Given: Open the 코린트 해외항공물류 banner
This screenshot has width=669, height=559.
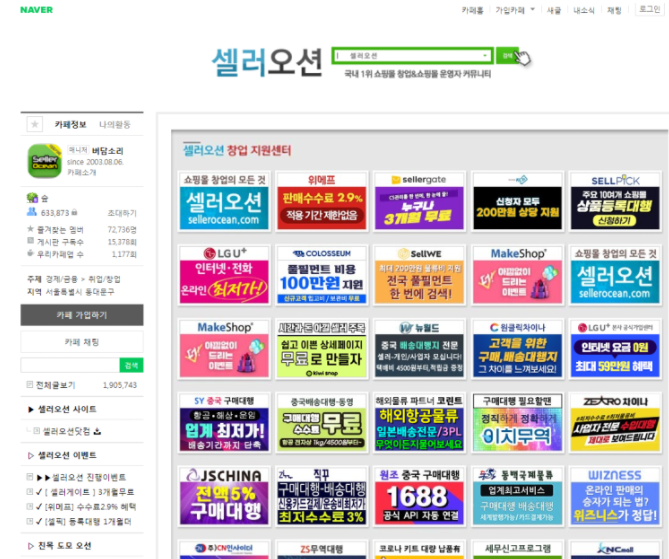Looking at the screenshot, I should tap(419, 422).
